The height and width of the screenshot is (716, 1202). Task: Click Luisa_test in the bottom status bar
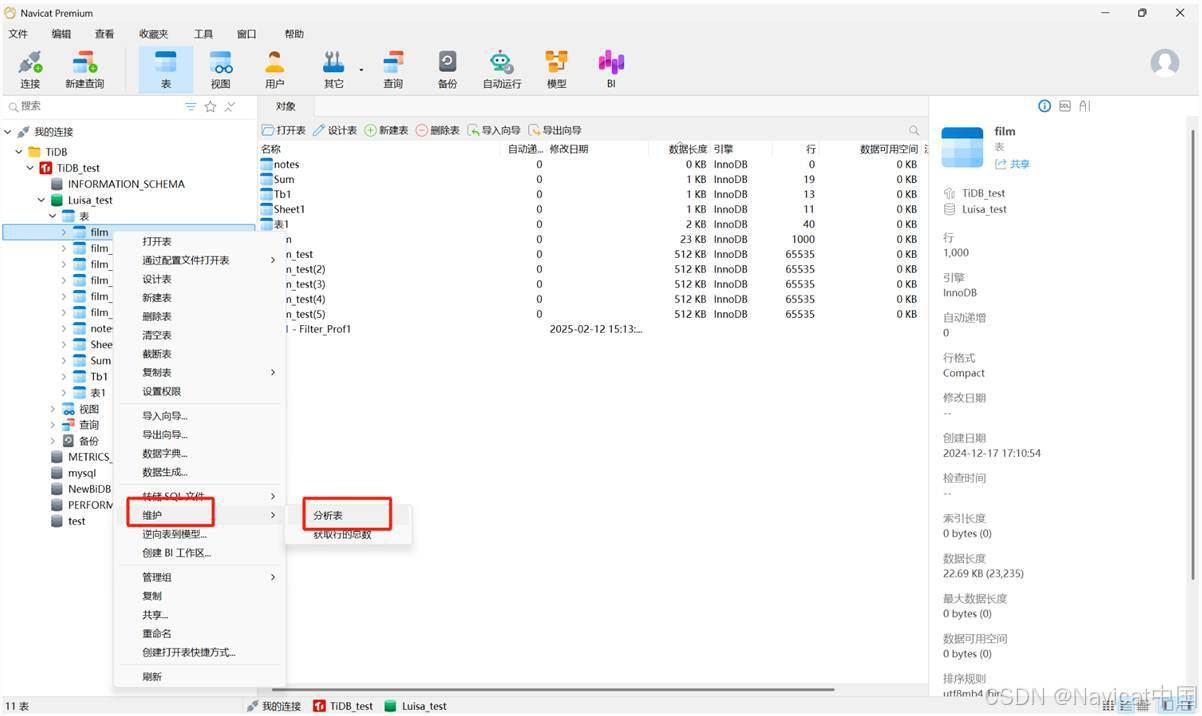415,706
